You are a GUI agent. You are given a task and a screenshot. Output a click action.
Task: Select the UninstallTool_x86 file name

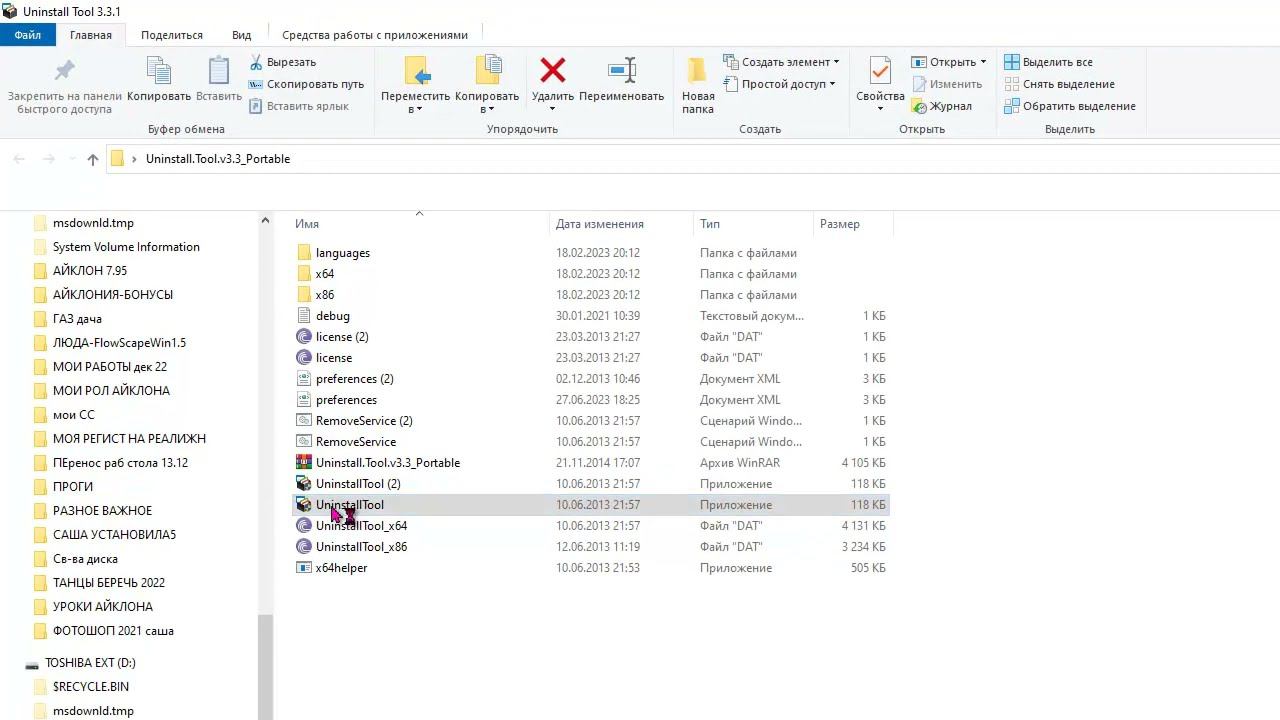coord(361,547)
